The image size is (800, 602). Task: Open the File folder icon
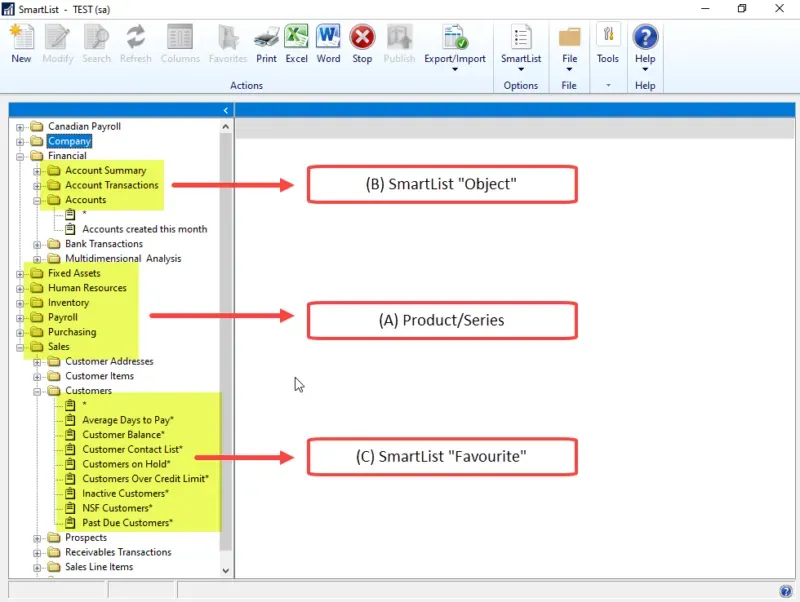[x=569, y=37]
